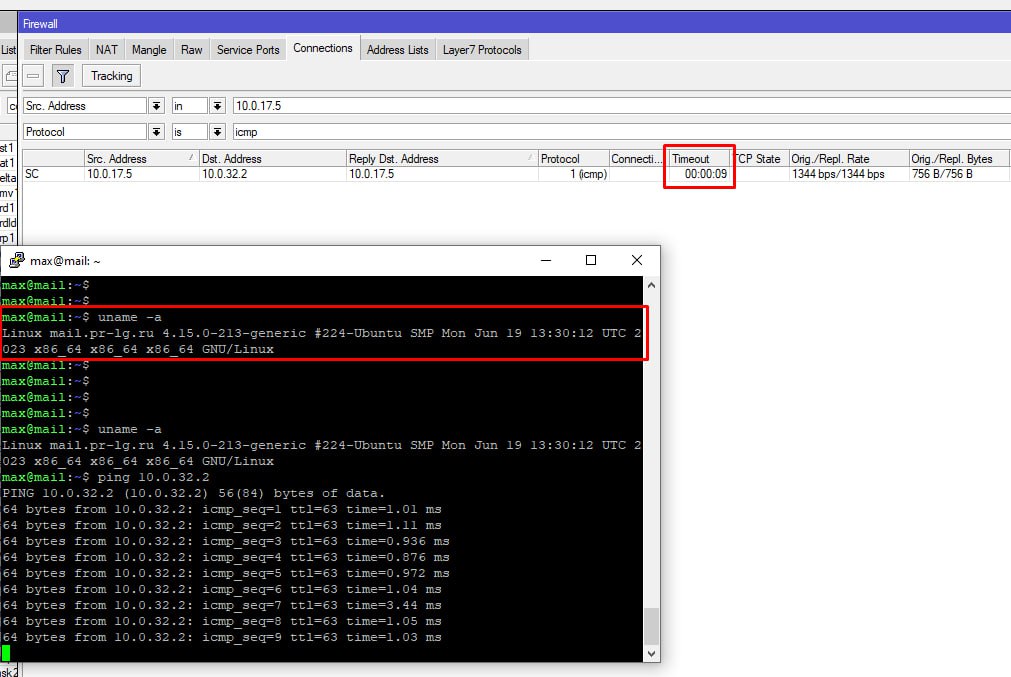Open the Protocol filter field dropdown
Screen dimensions: 1011x677
157,132
